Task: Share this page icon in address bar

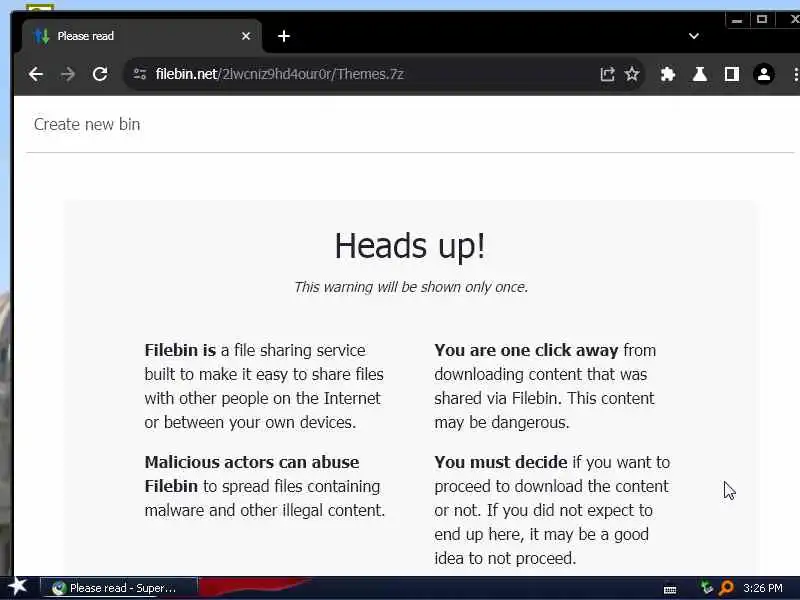Action: click(607, 74)
